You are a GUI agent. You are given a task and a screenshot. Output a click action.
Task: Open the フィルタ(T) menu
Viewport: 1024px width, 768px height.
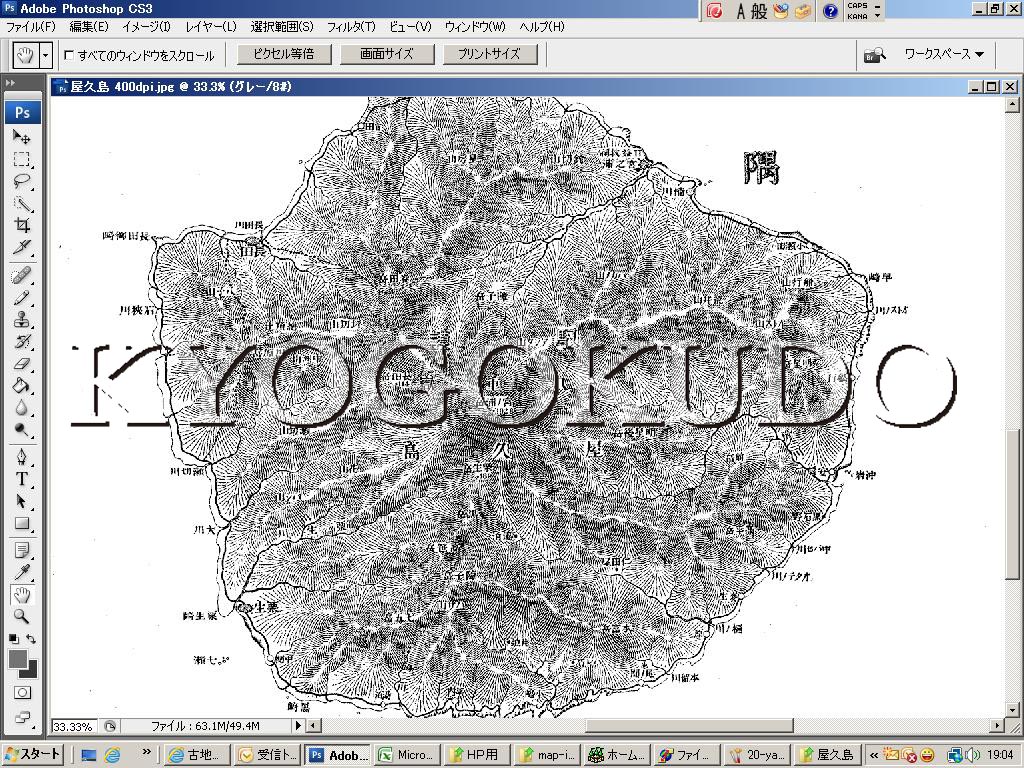[351, 27]
